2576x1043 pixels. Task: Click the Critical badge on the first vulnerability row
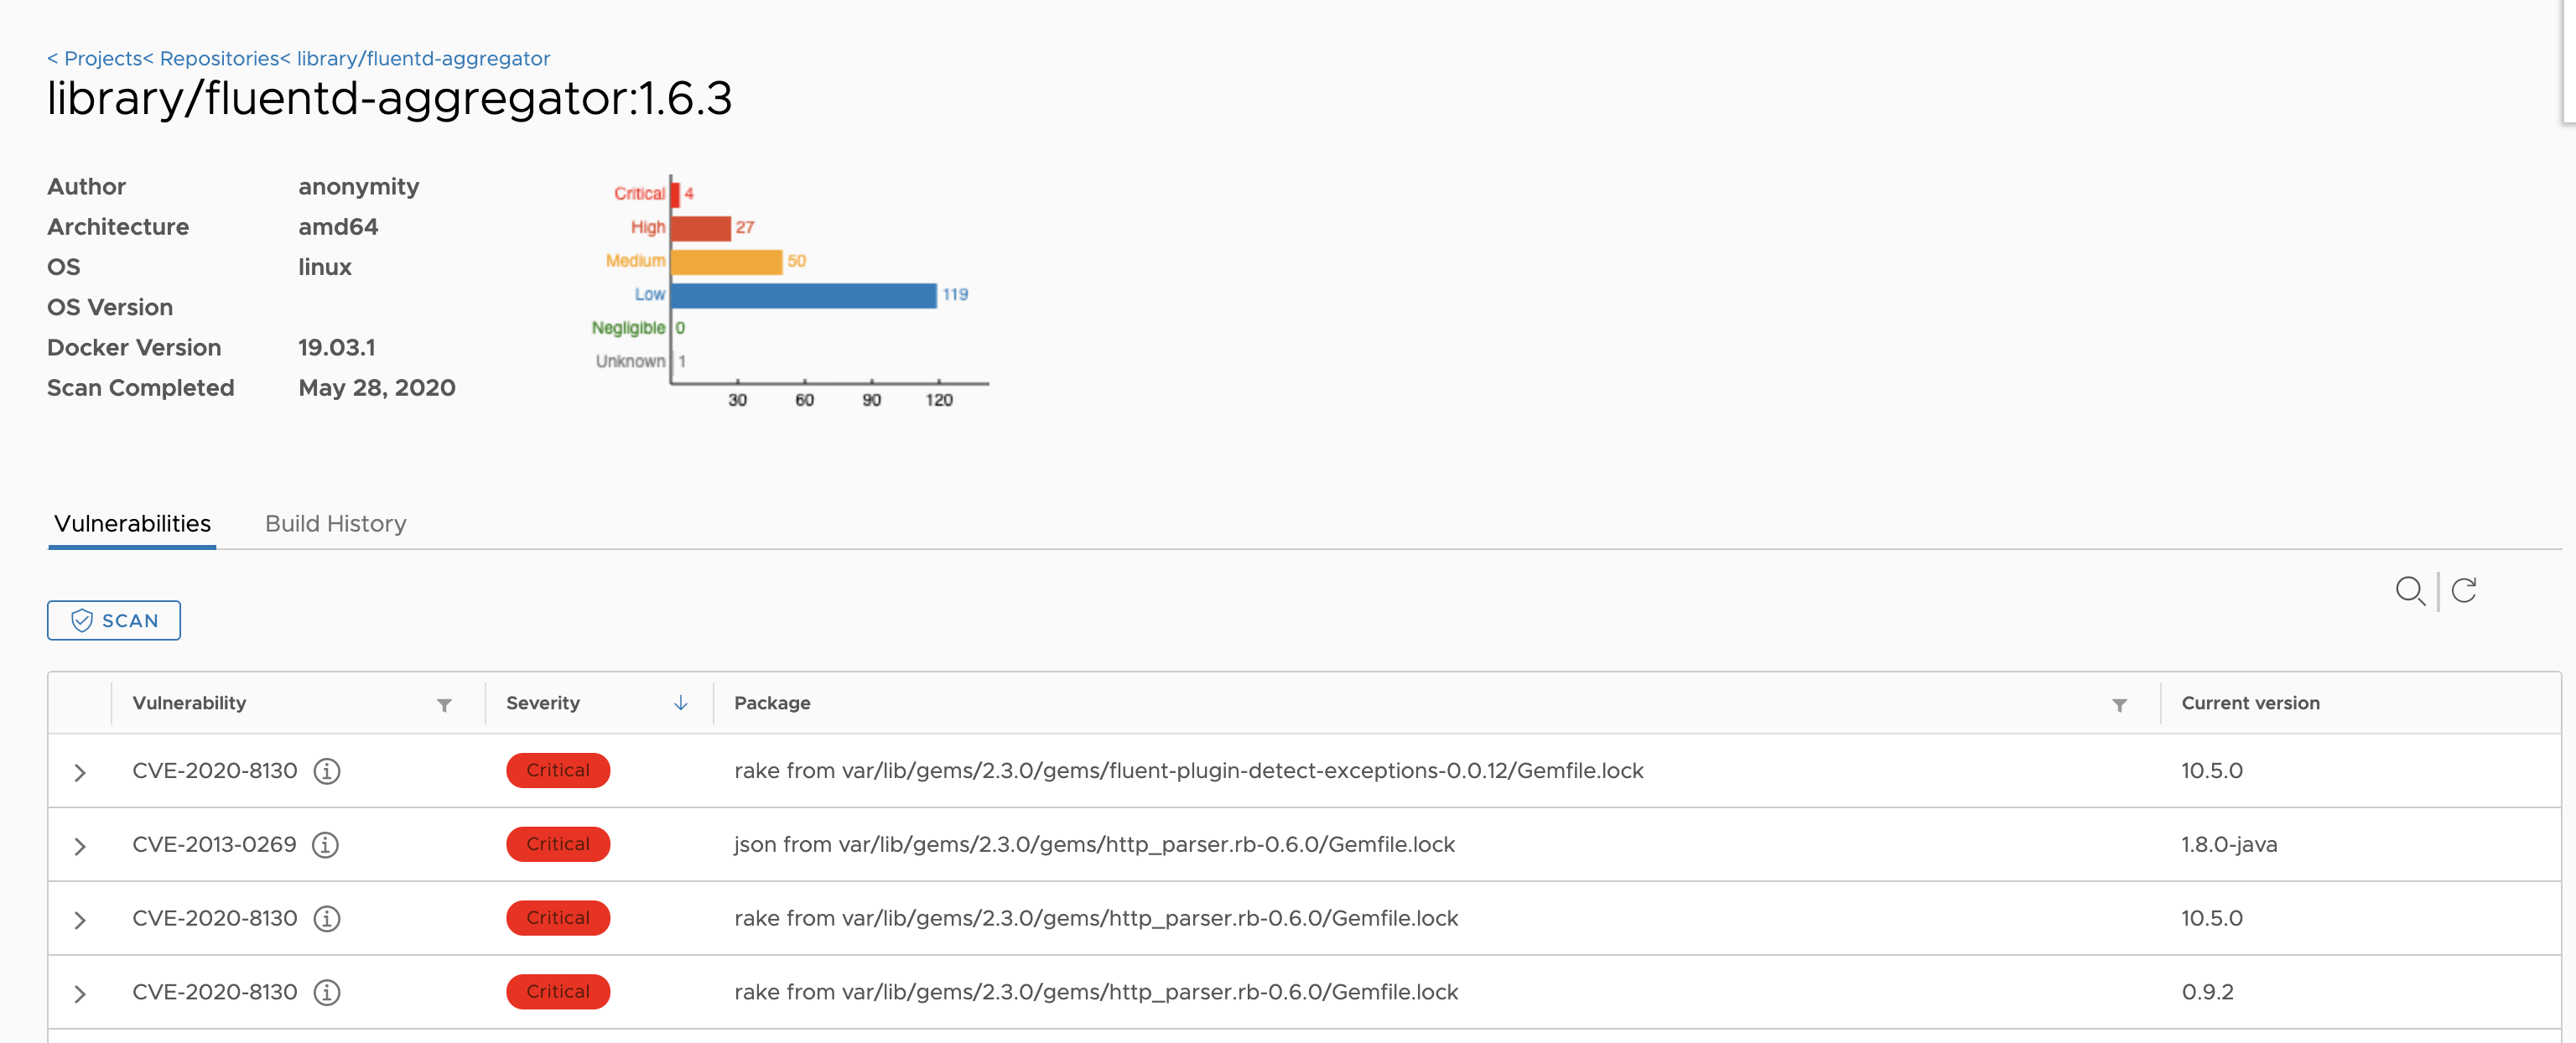tap(558, 770)
